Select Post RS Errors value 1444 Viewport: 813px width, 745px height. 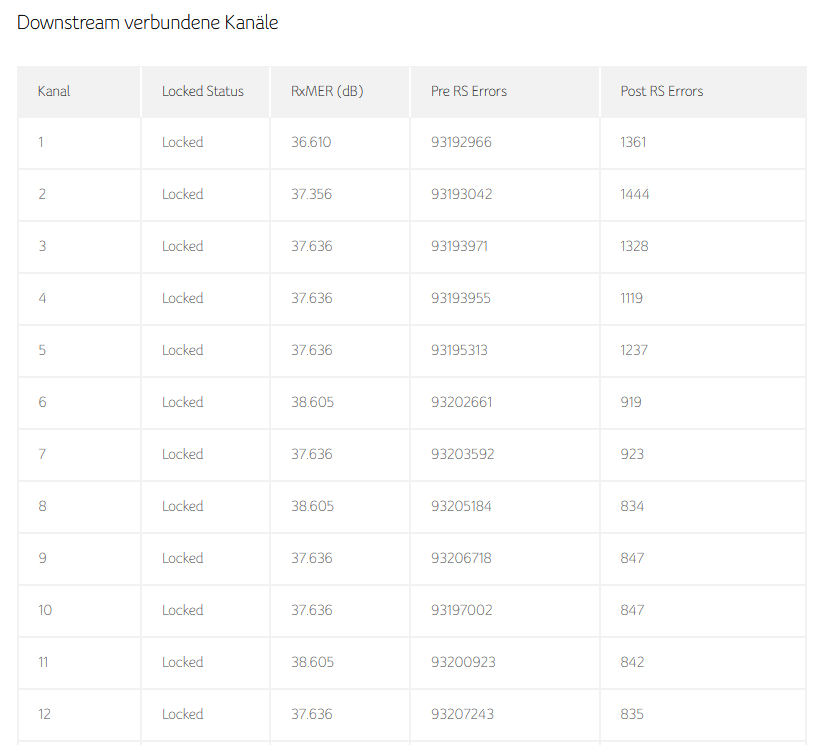[634, 194]
